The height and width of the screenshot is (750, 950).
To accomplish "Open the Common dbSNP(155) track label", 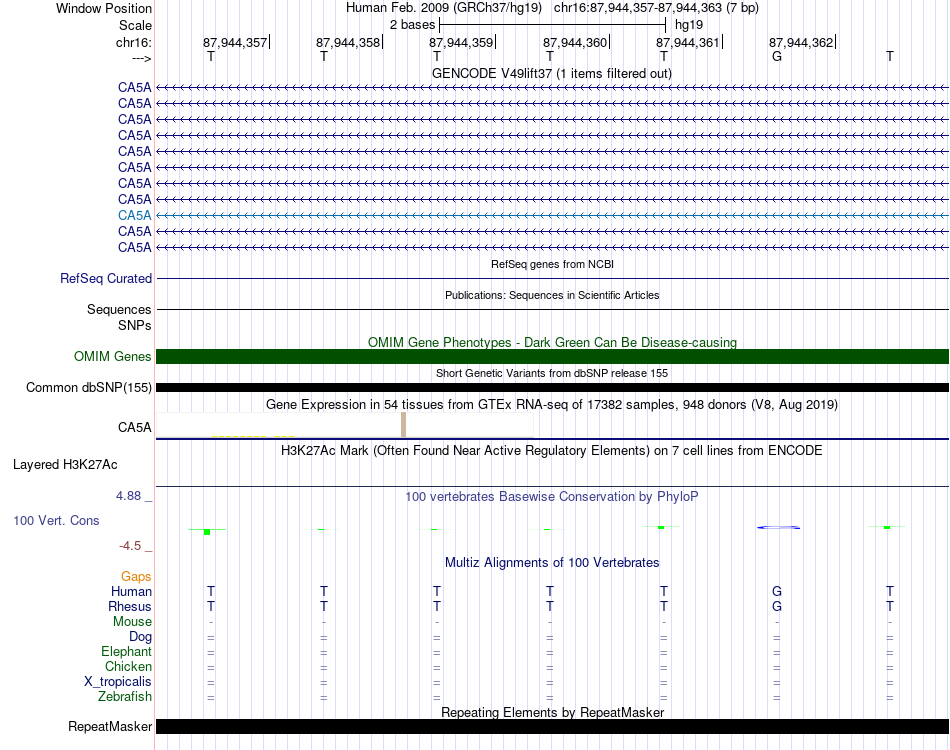I will click(x=89, y=387).
